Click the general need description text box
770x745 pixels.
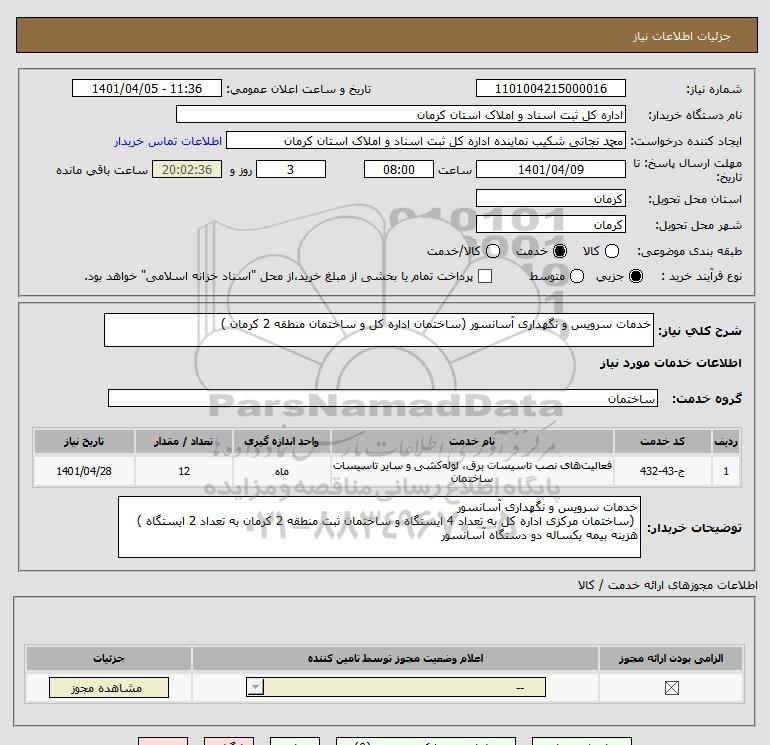[x=379, y=330]
